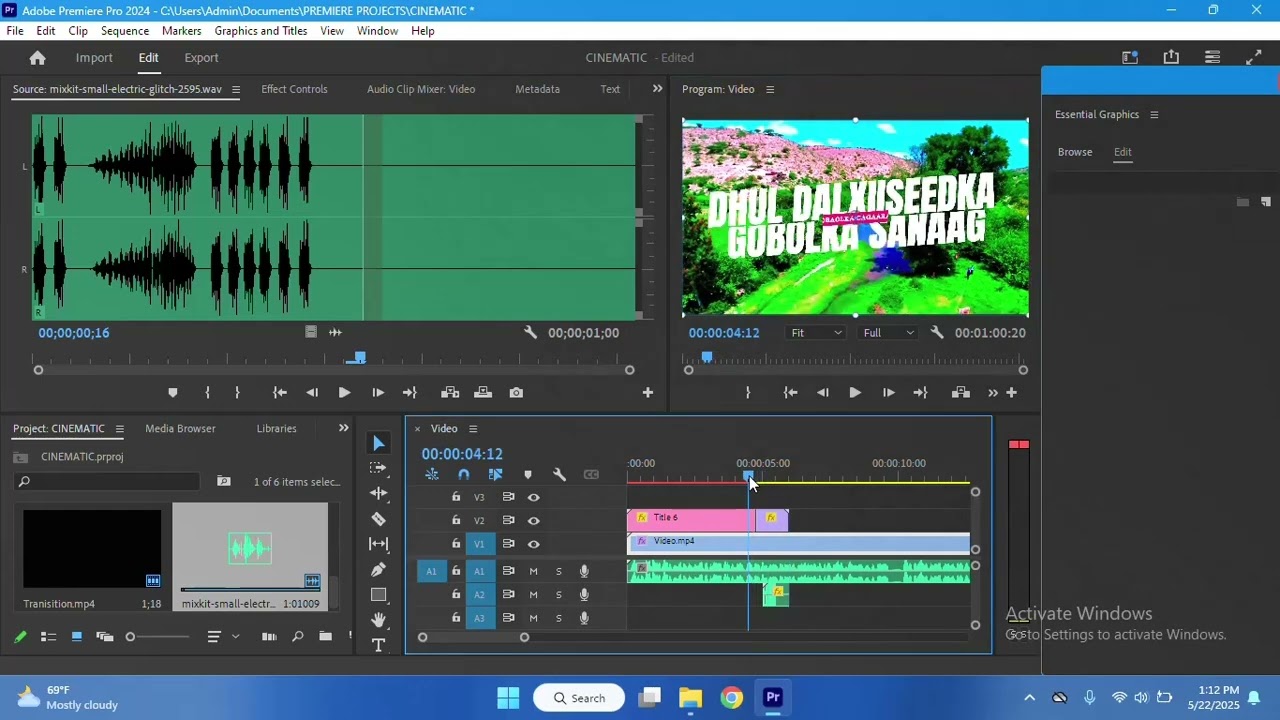Image resolution: width=1280 pixels, height=720 pixels.
Task: Select the Slip tool
Action: [378, 544]
